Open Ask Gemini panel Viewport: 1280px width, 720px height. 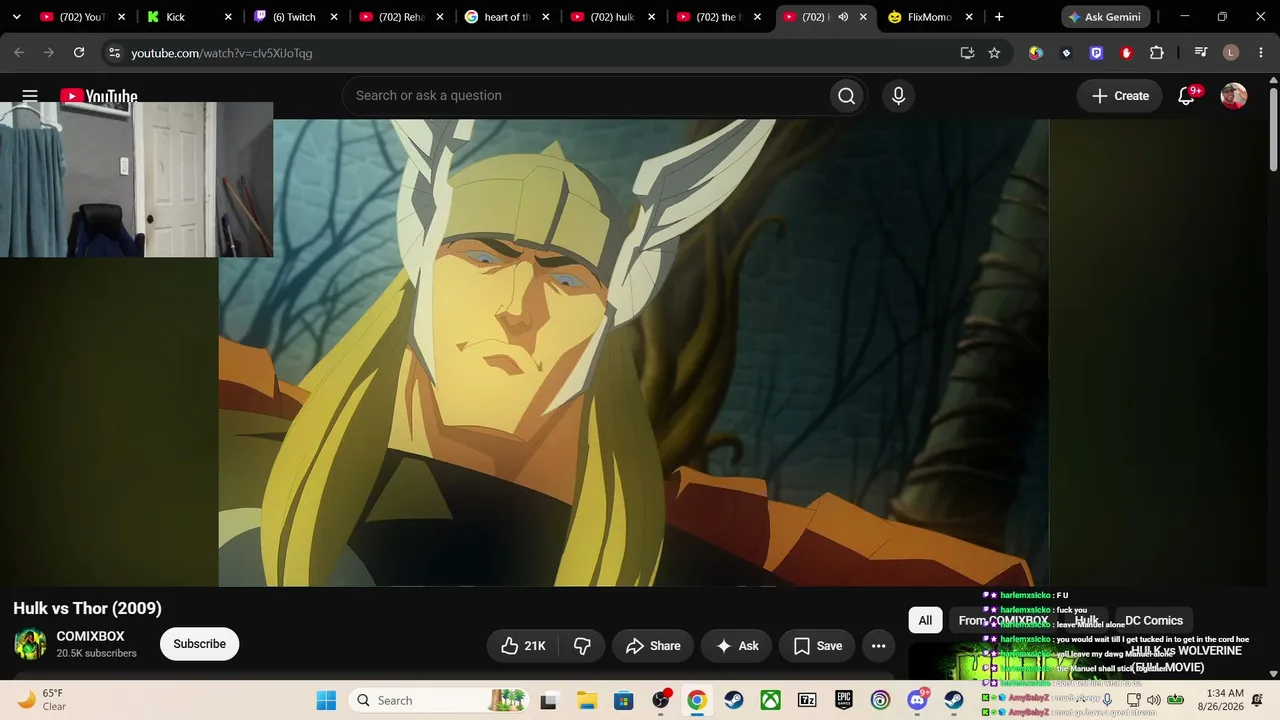click(x=1107, y=17)
